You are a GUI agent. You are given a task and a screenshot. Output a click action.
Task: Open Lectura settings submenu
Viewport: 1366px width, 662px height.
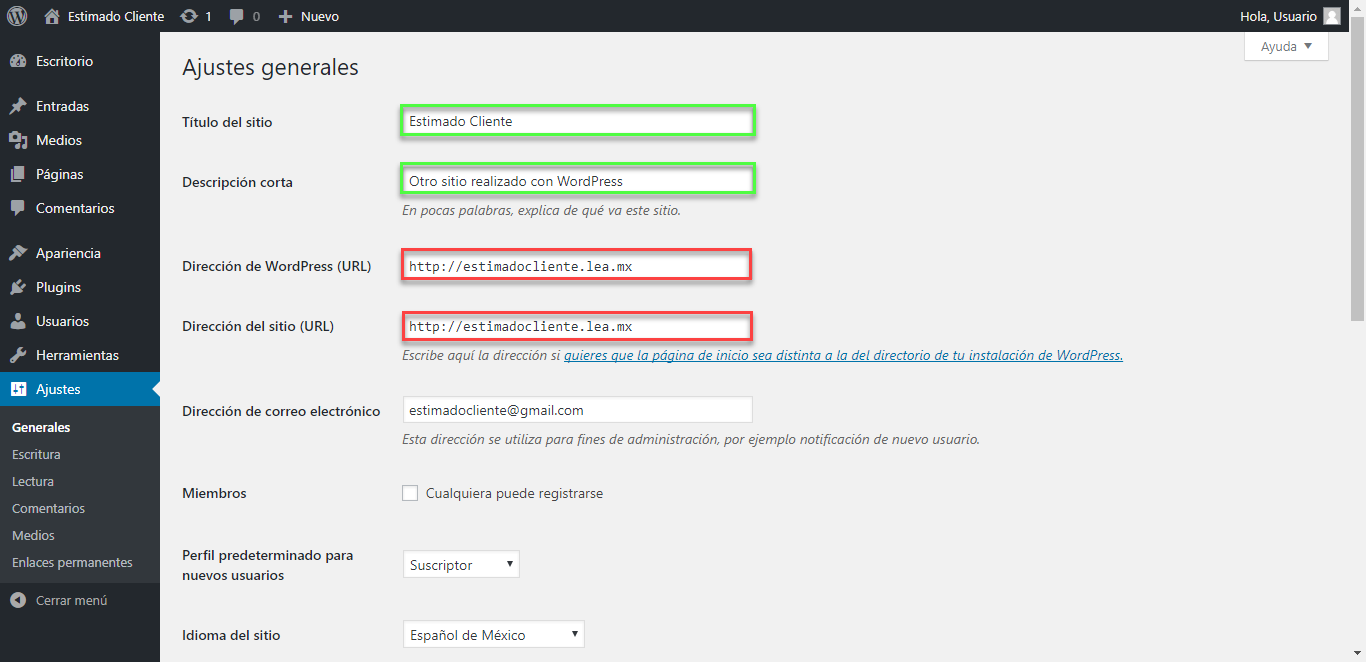coord(33,481)
